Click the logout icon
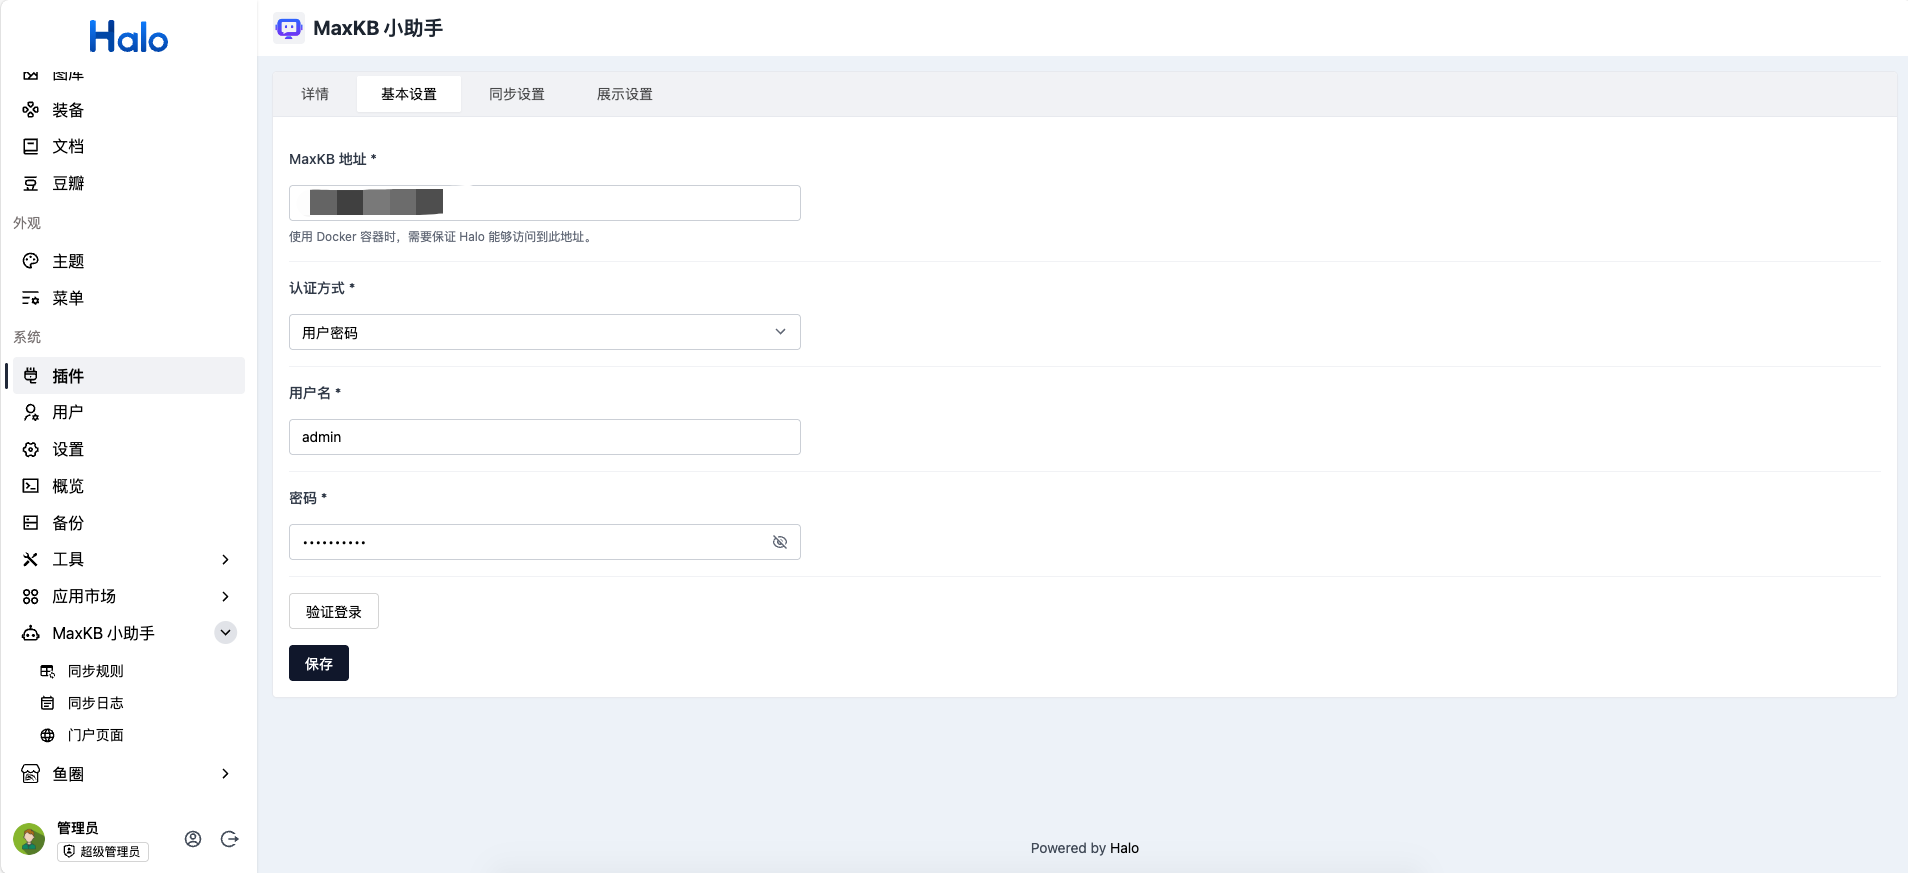 click(230, 839)
